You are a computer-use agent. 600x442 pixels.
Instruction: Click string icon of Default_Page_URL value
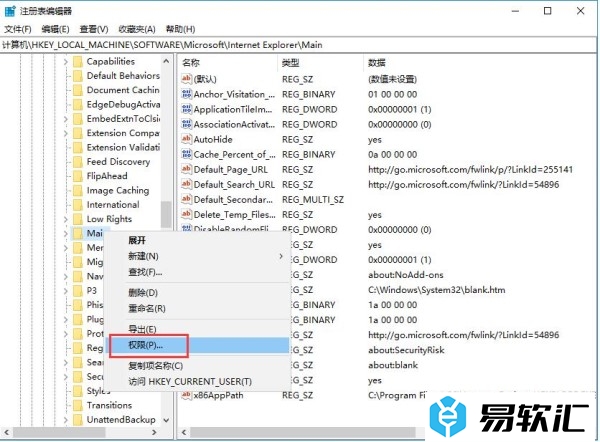pos(186,169)
